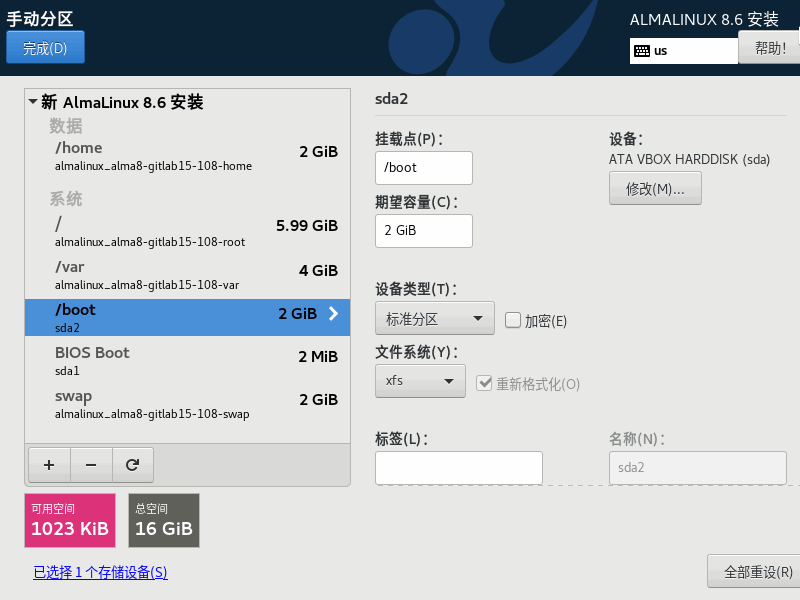Collapse the 新 AlmaLinux 8.6 安装 tree
Screen dimensions: 800x600
click(33, 102)
